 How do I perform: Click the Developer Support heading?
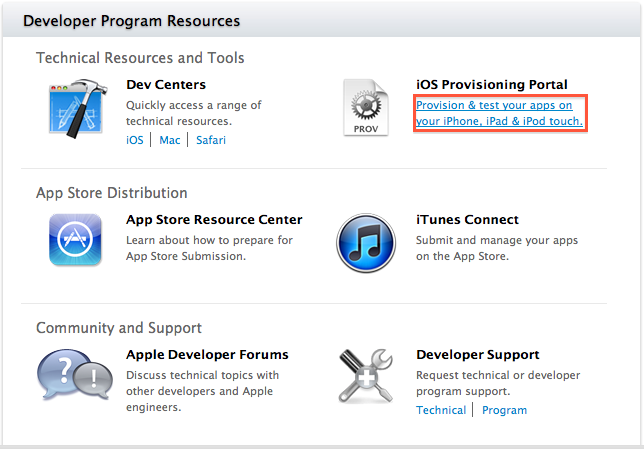(477, 355)
